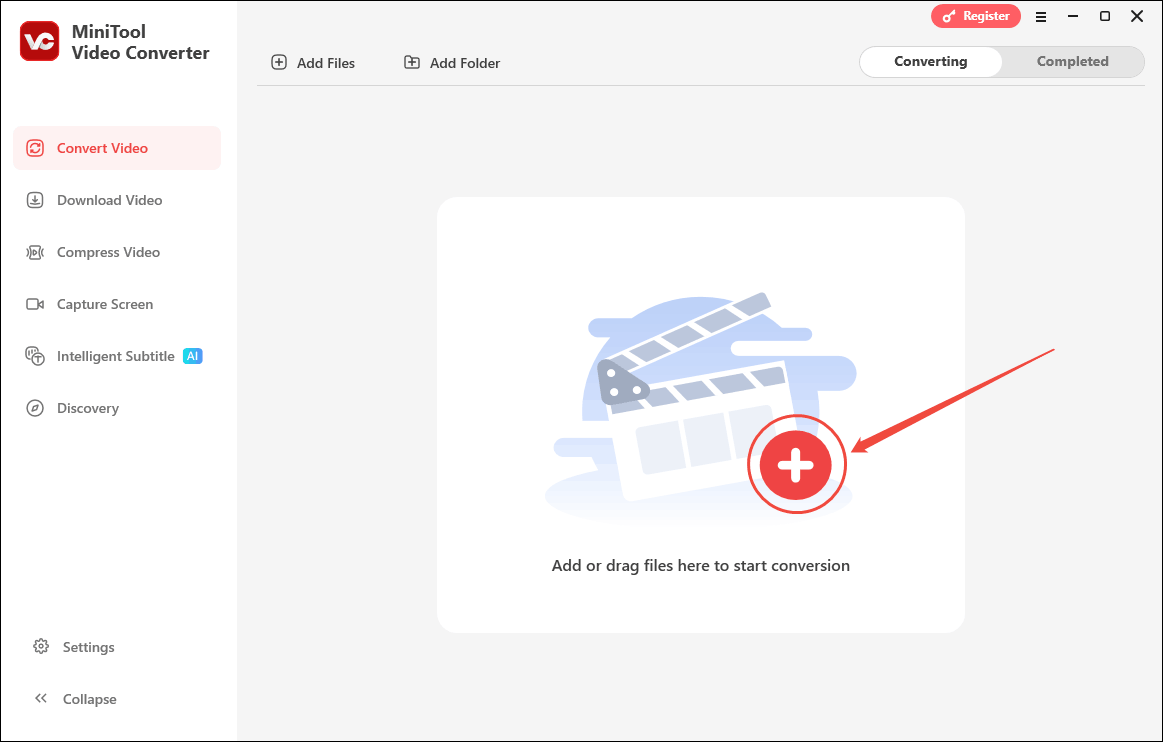Collapse the left sidebar
Image resolution: width=1163 pixels, height=742 pixels.
coord(74,698)
